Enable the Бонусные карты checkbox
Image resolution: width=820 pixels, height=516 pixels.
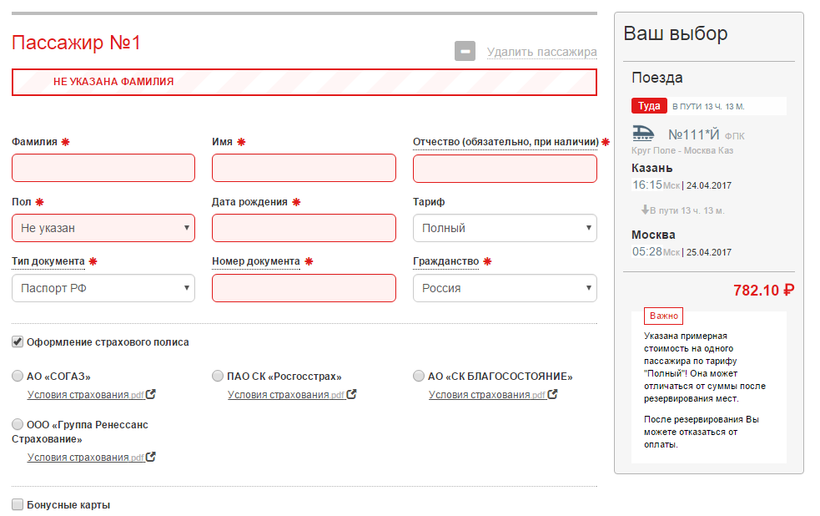click(17, 504)
